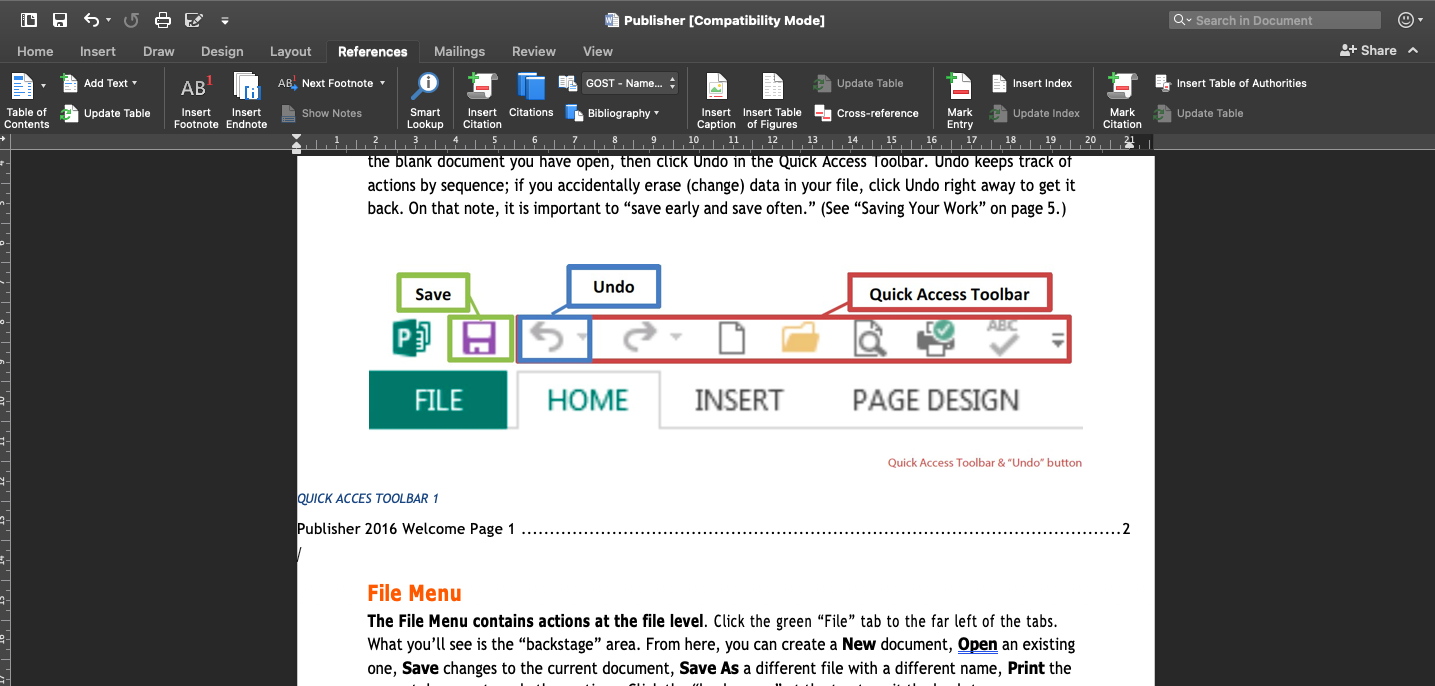Click Insert Citation

click(x=482, y=101)
